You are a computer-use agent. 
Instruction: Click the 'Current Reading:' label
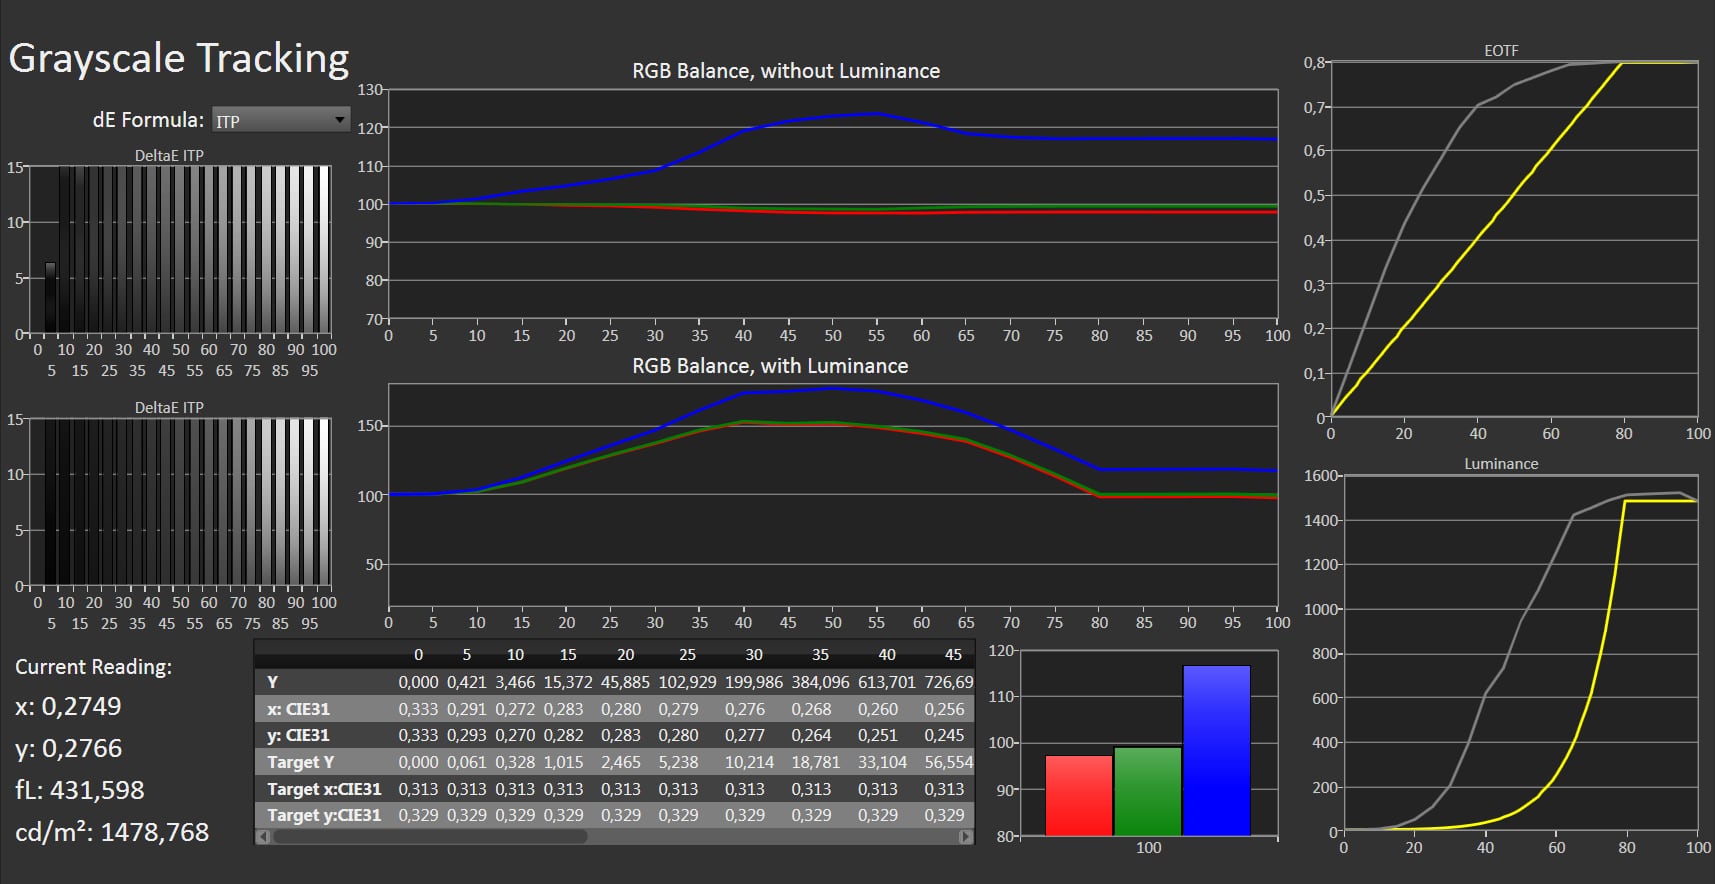[x=93, y=667]
